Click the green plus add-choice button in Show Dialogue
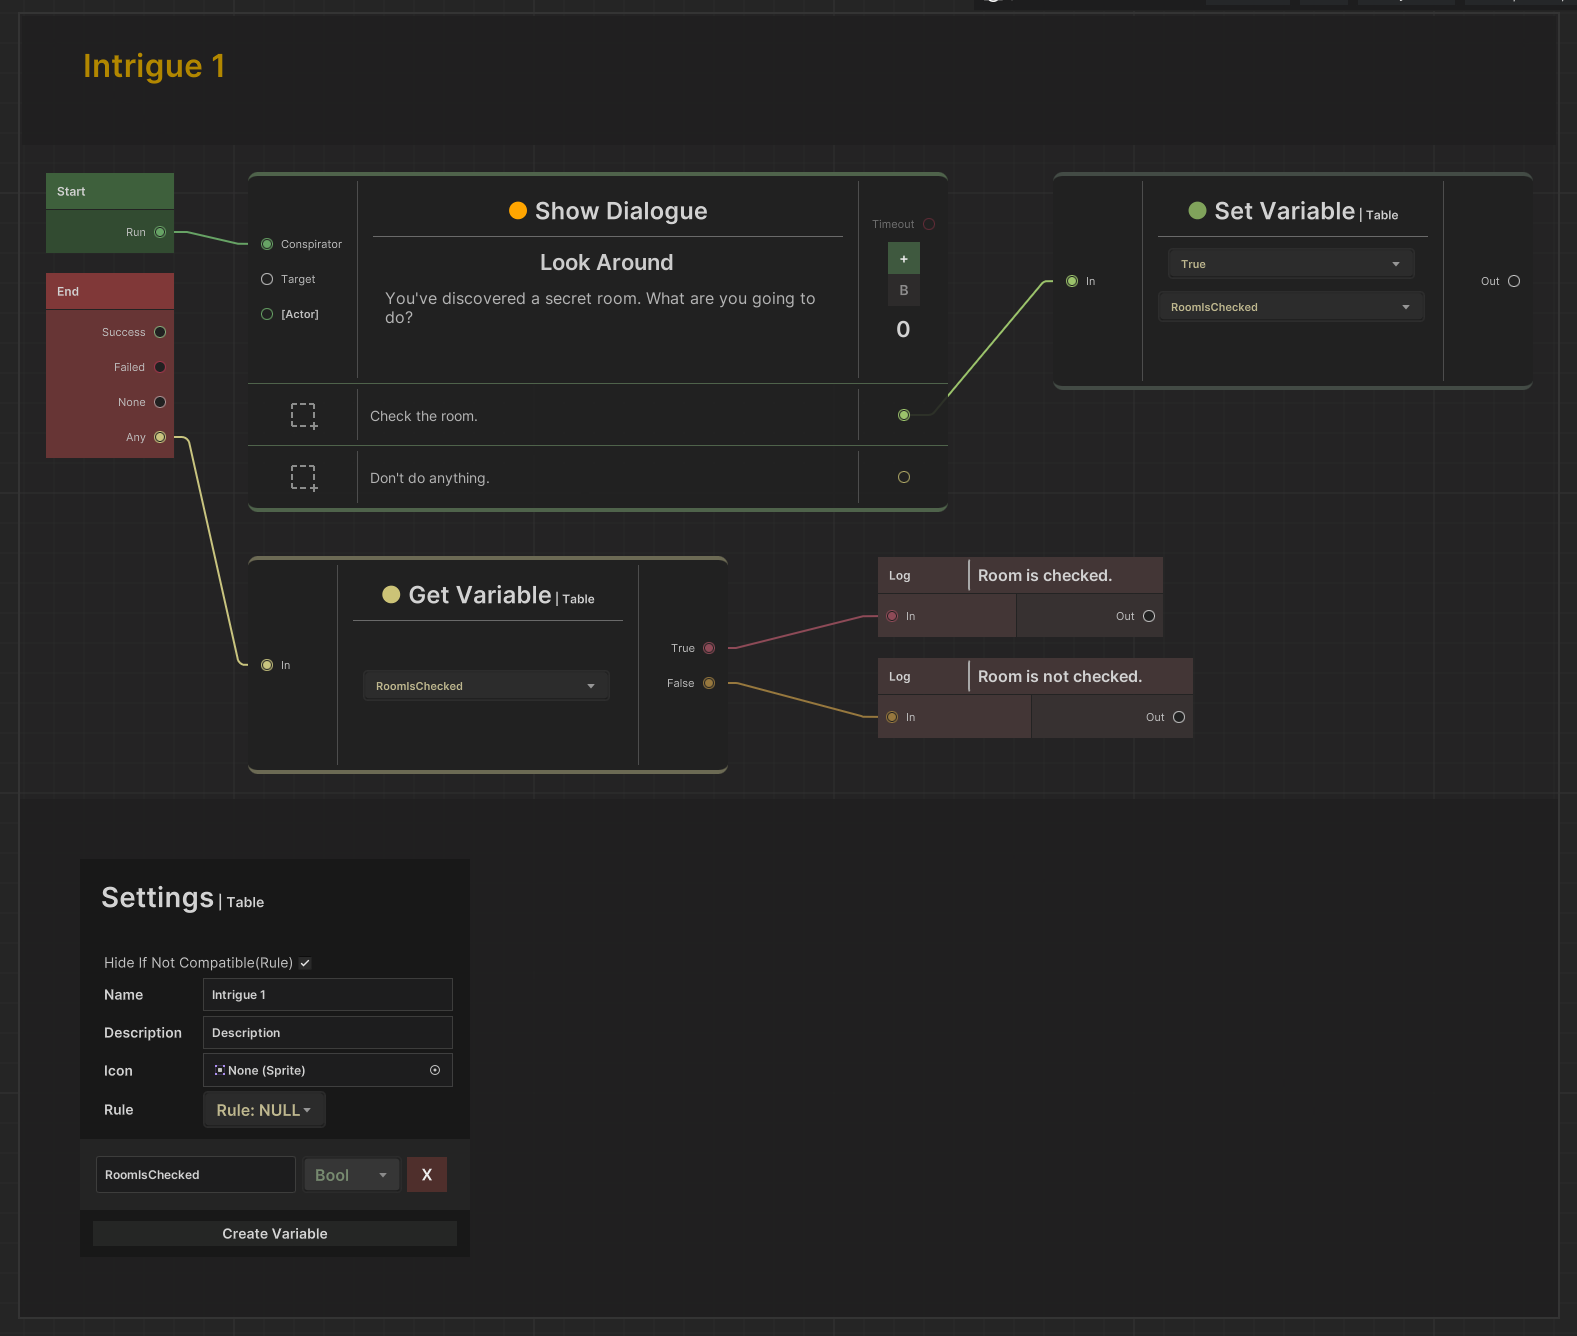This screenshot has width=1577, height=1336. pos(903,259)
